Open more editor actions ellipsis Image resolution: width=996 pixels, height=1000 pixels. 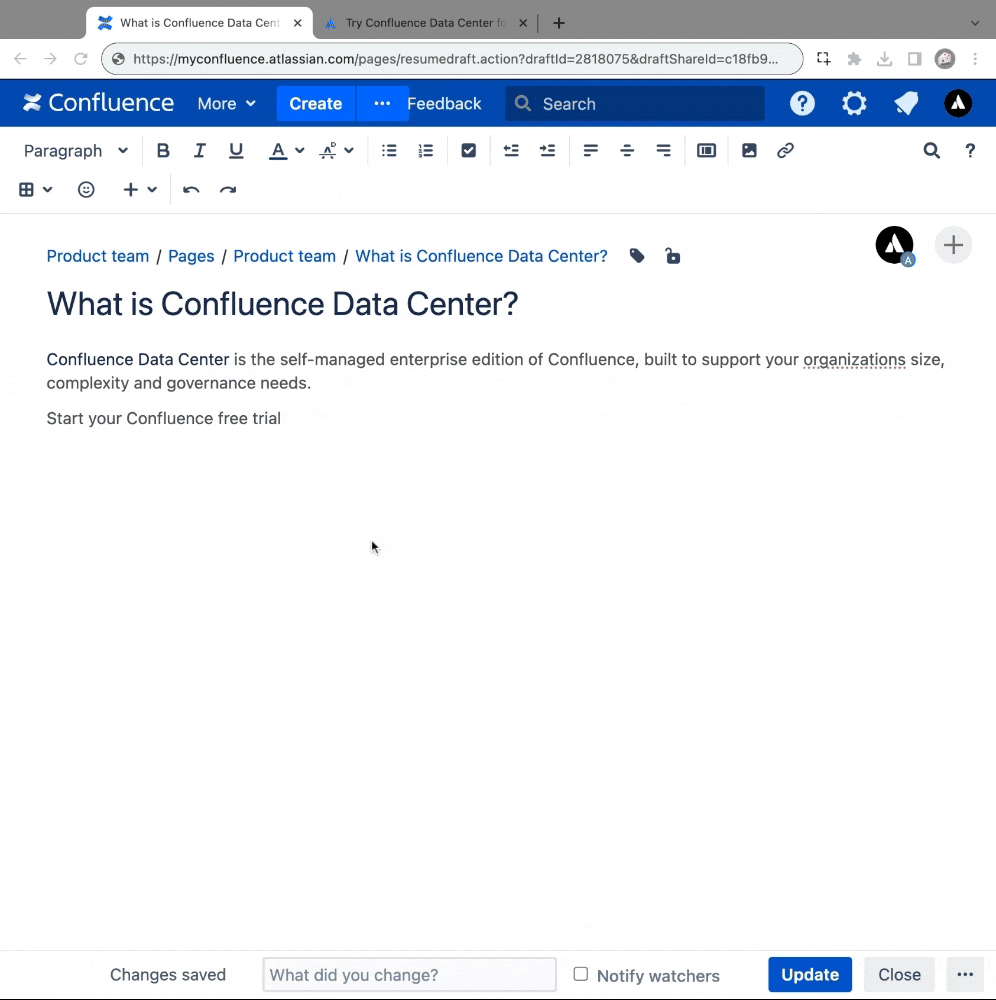point(965,974)
